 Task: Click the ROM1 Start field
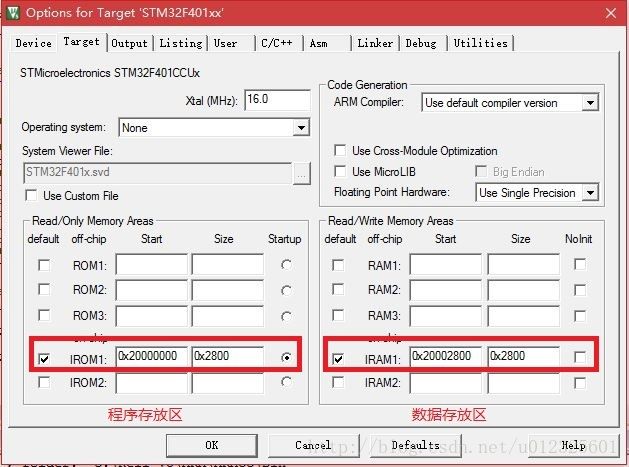pyautogui.click(x=152, y=264)
